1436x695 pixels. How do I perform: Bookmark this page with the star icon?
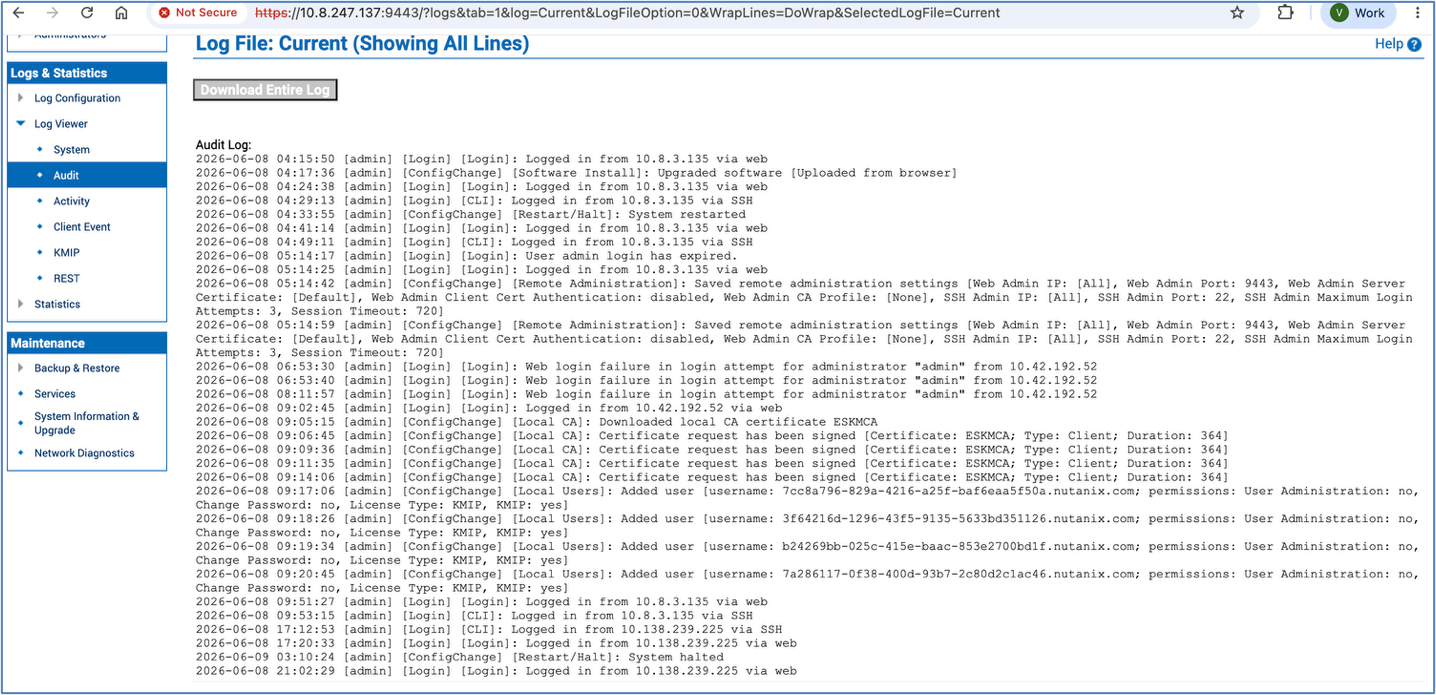pyautogui.click(x=1237, y=13)
